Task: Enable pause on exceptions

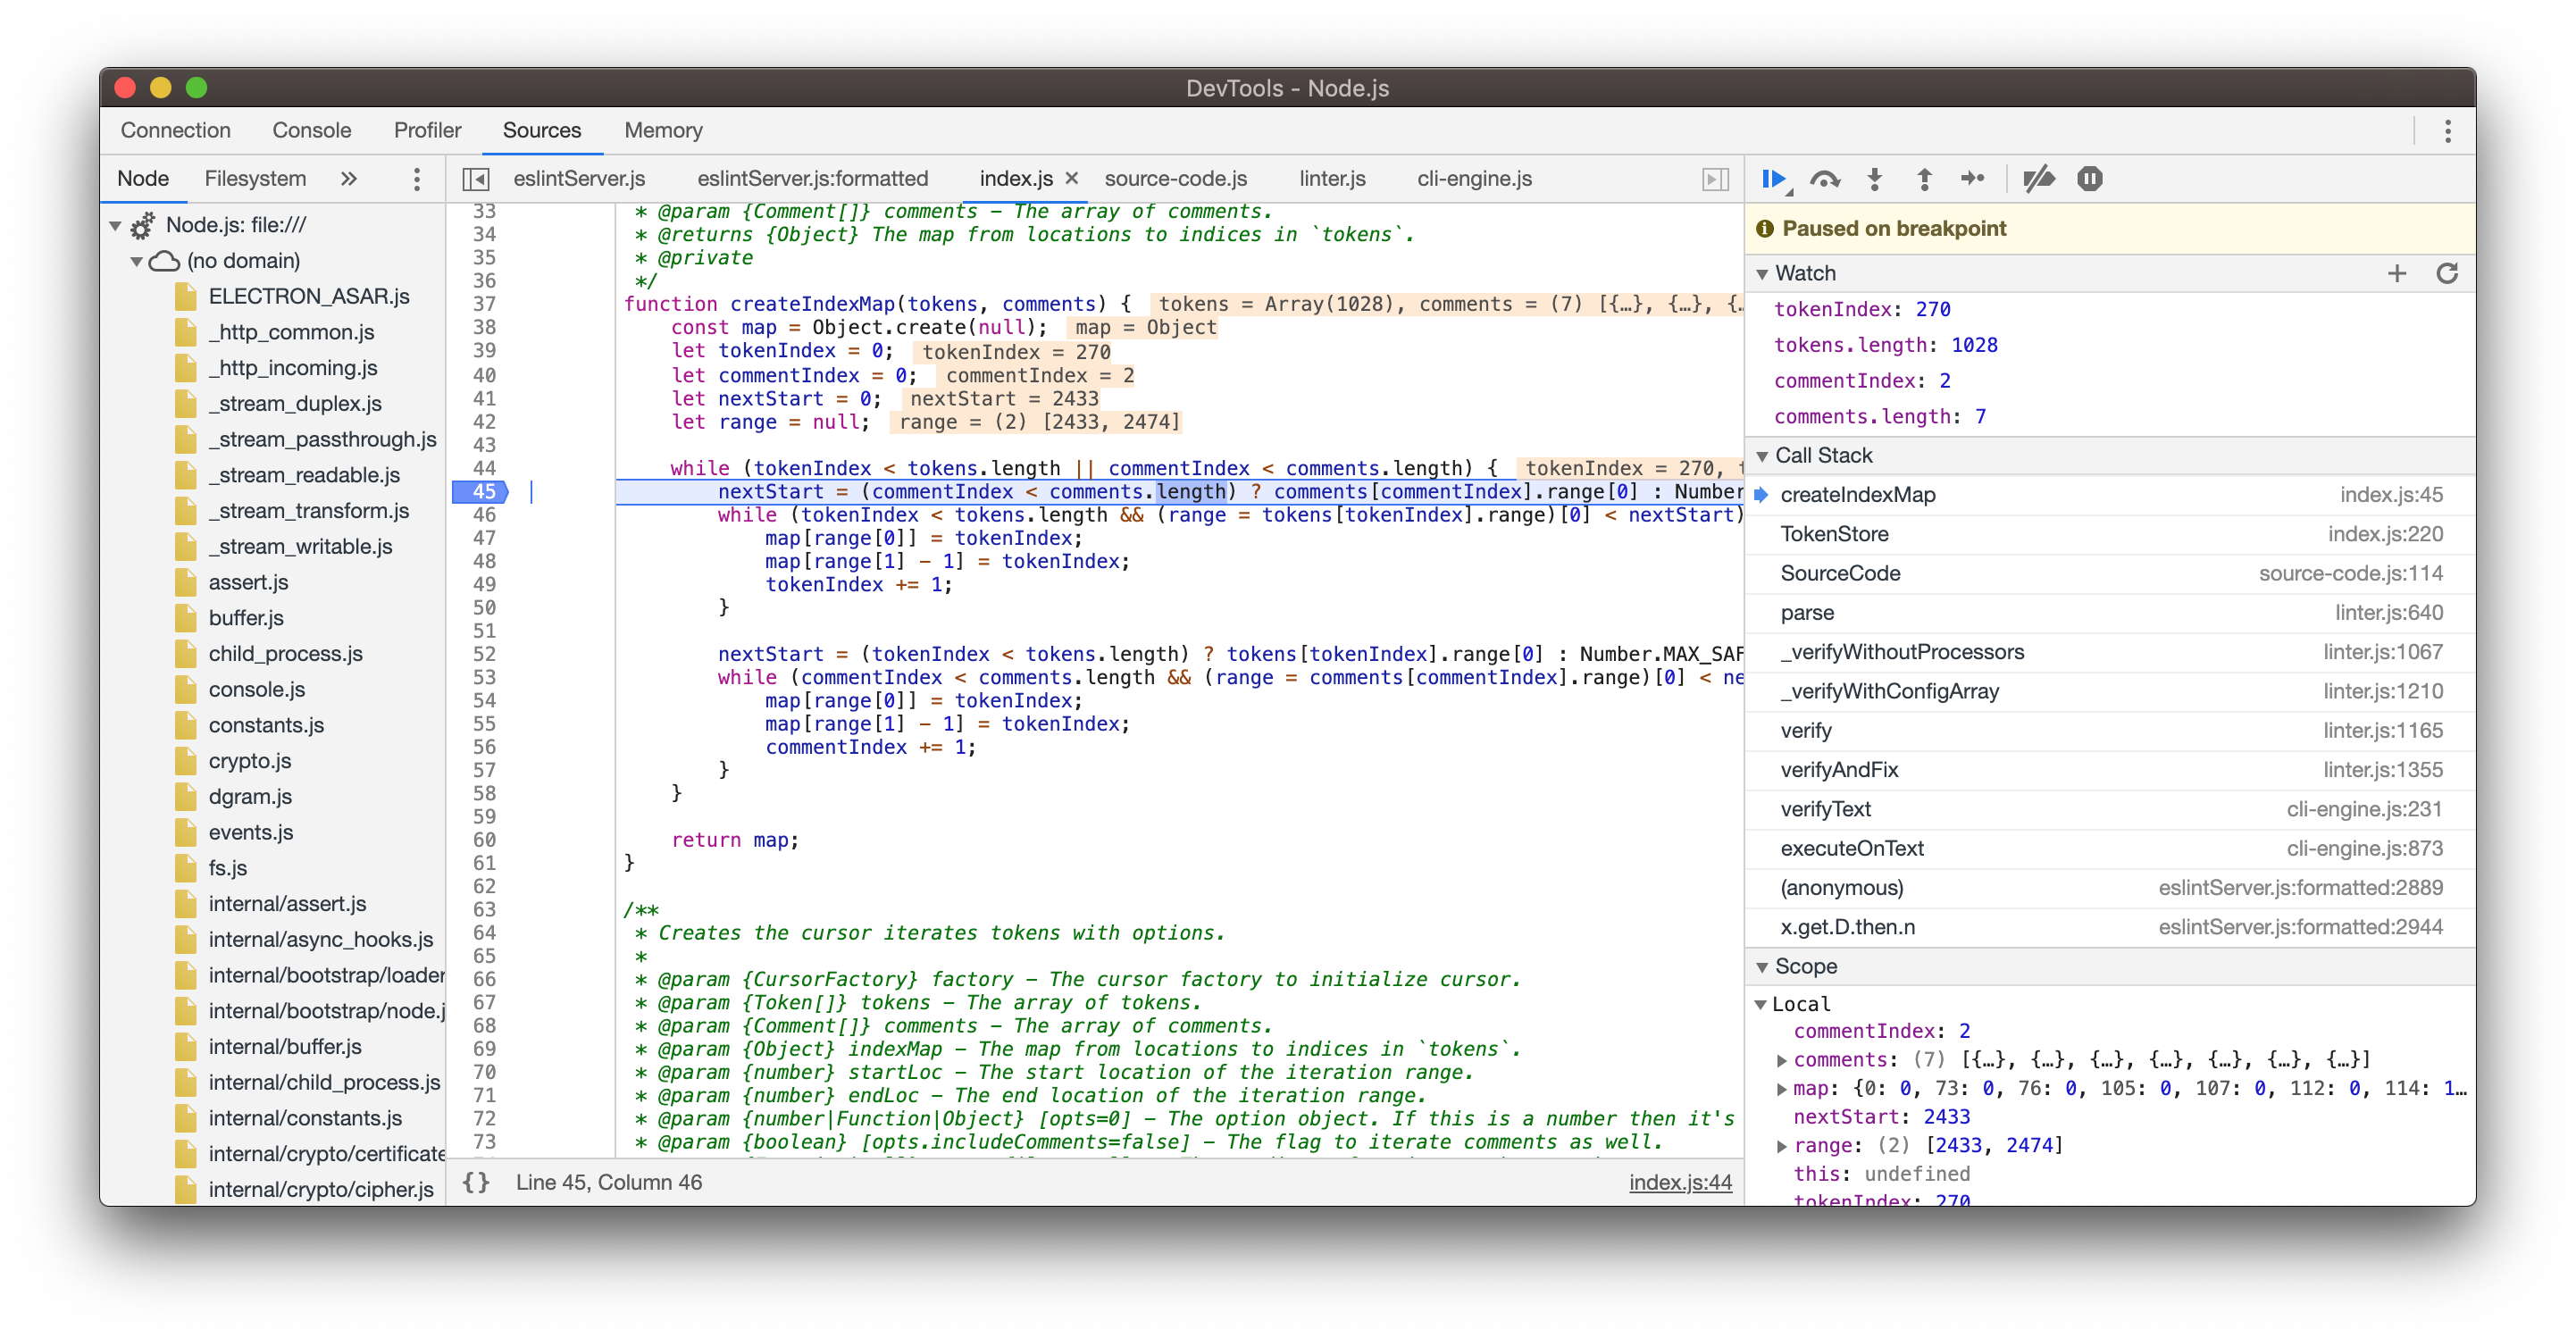Action: click(x=2090, y=178)
